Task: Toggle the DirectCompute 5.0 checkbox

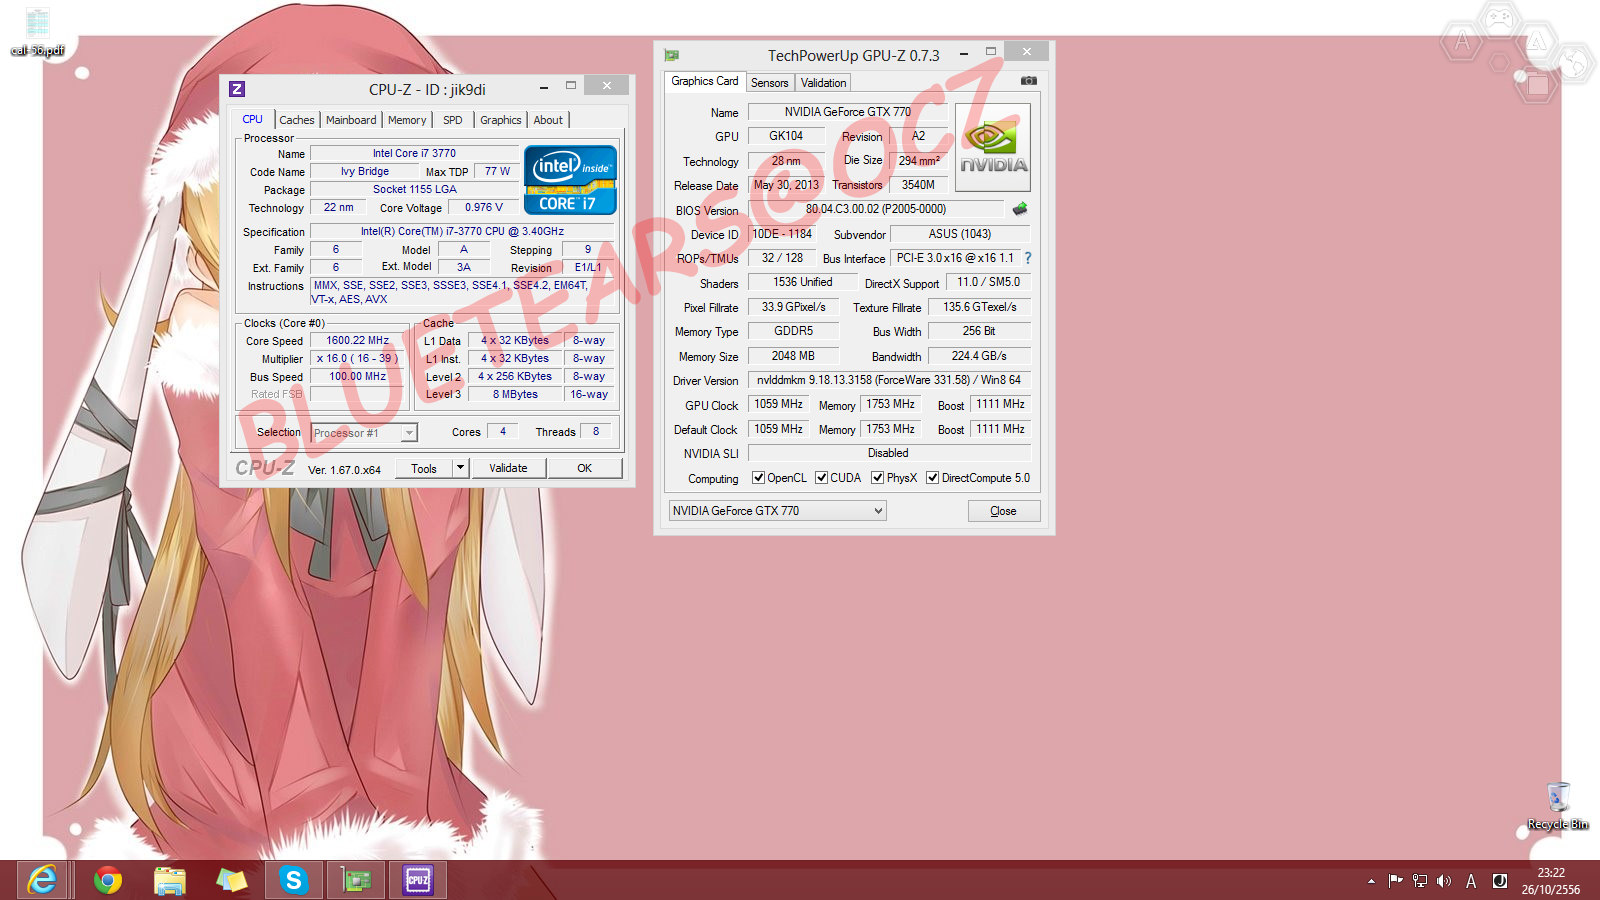Action: [x=932, y=478]
